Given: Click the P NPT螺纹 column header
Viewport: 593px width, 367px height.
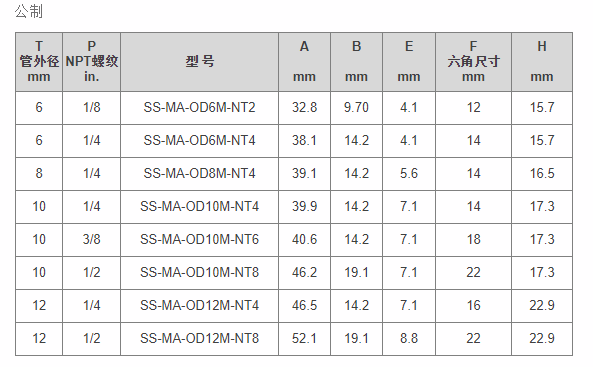Looking at the screenshot, I should [x=92, y=62].
